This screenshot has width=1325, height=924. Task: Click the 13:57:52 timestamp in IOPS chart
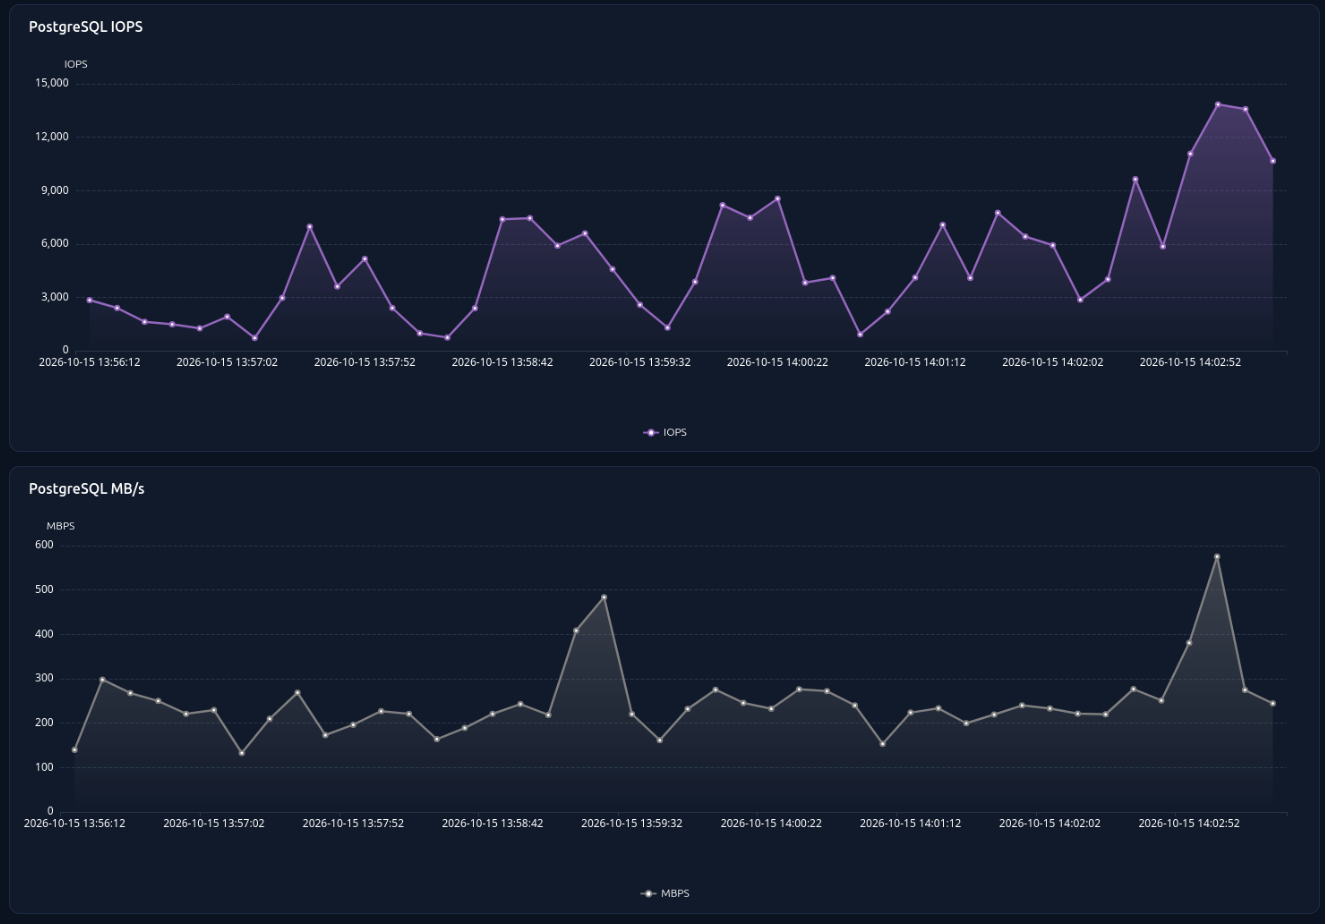click(365, 362)
